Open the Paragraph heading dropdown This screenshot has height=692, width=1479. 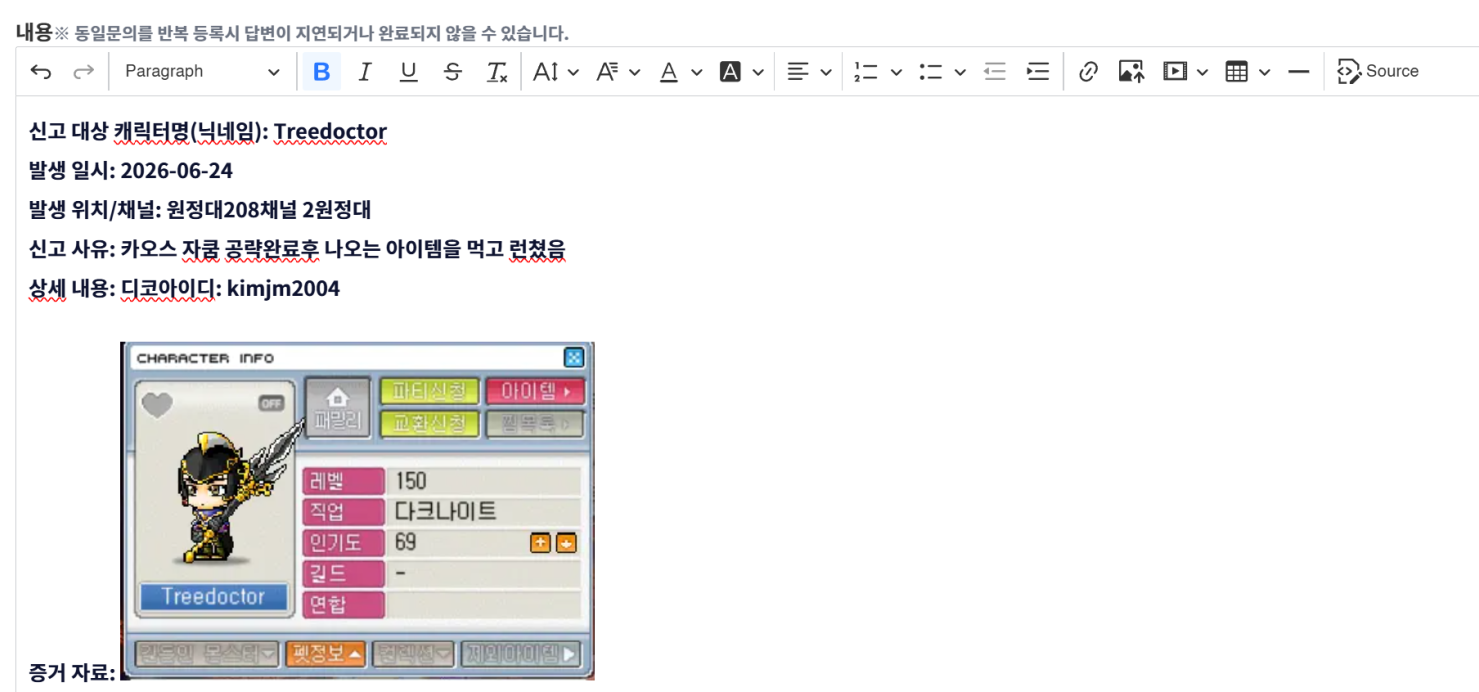(x=202, y=71)
